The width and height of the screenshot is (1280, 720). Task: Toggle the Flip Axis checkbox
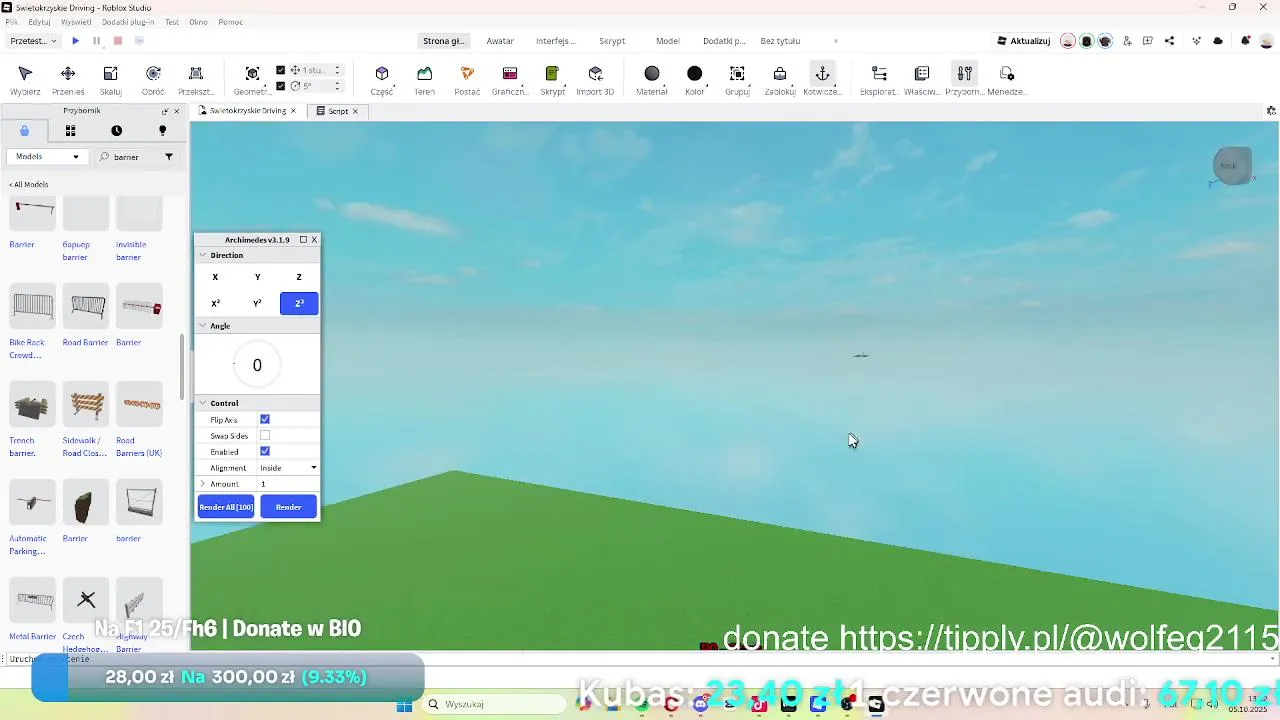click(x=265, y=419)
